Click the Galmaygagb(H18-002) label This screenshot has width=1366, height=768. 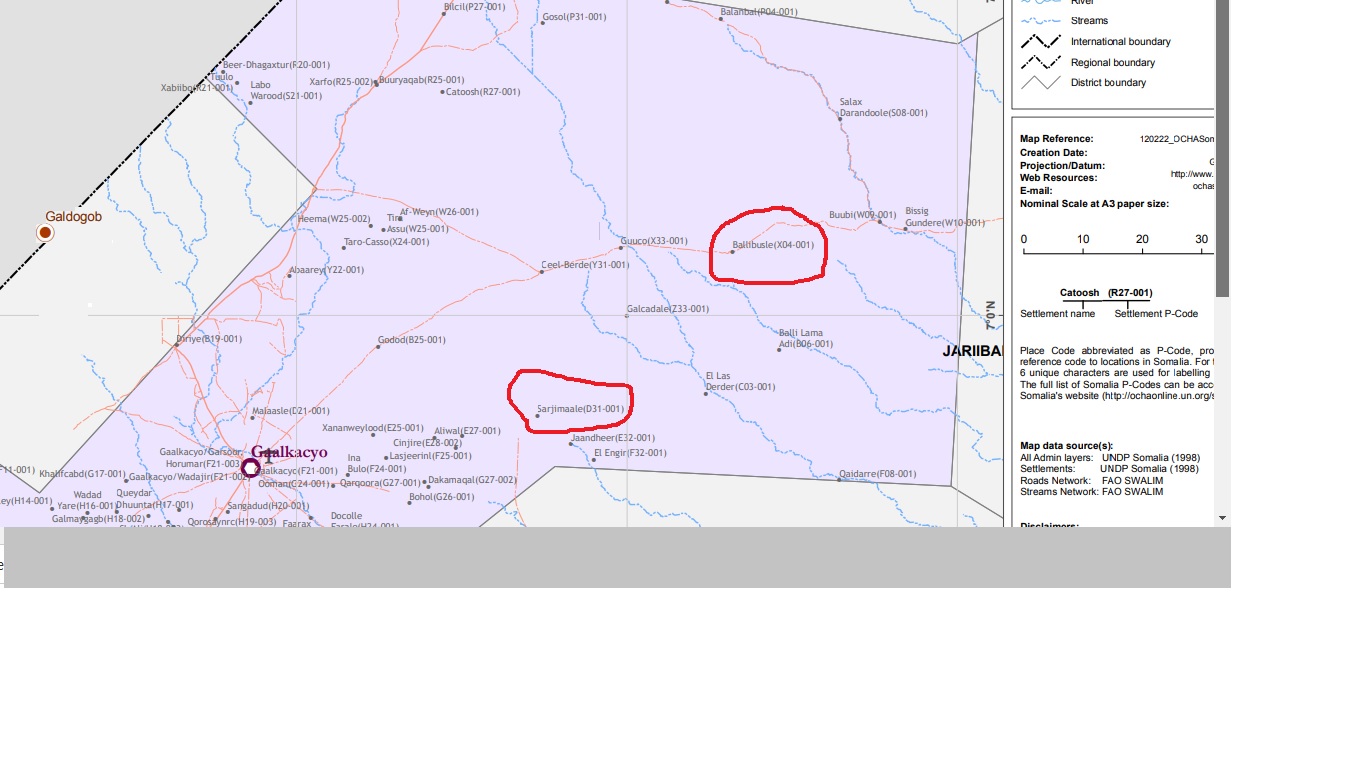click(x=98, y=519)
